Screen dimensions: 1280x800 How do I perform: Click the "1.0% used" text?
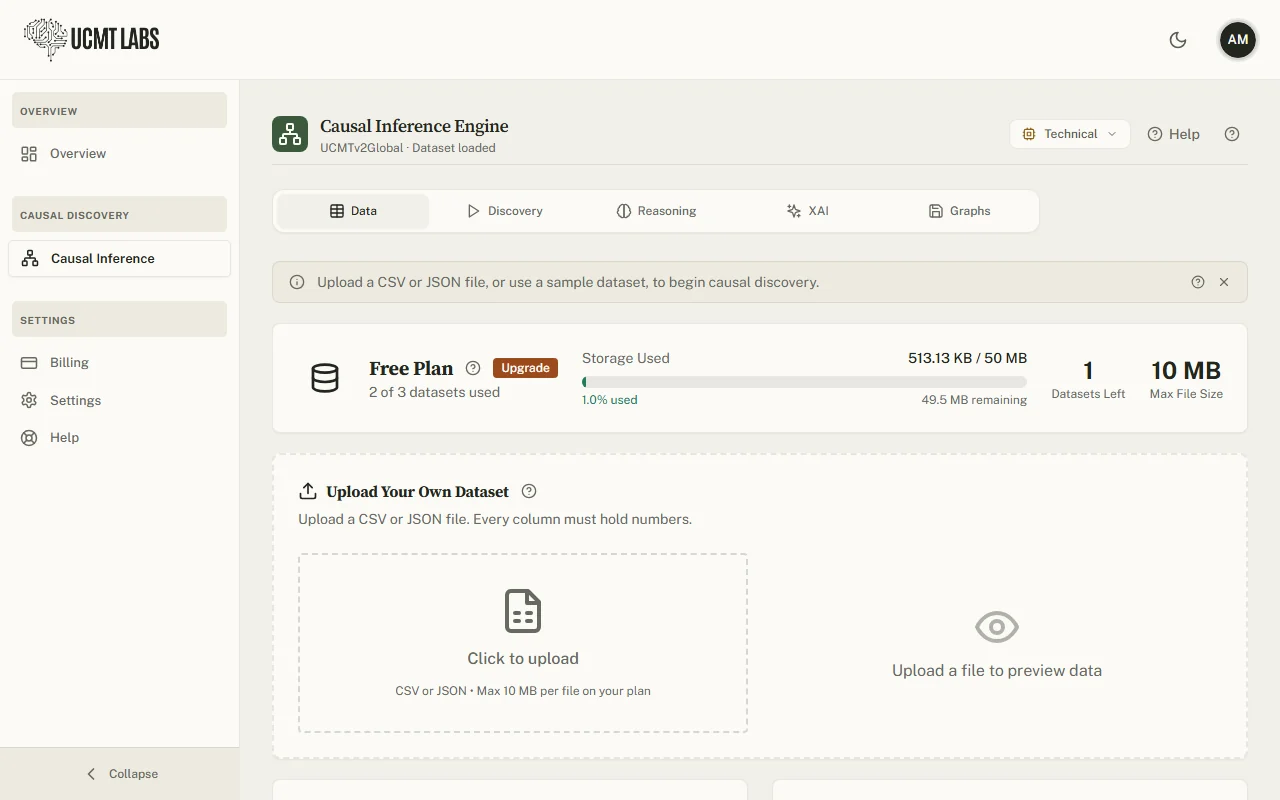point(610,400)
